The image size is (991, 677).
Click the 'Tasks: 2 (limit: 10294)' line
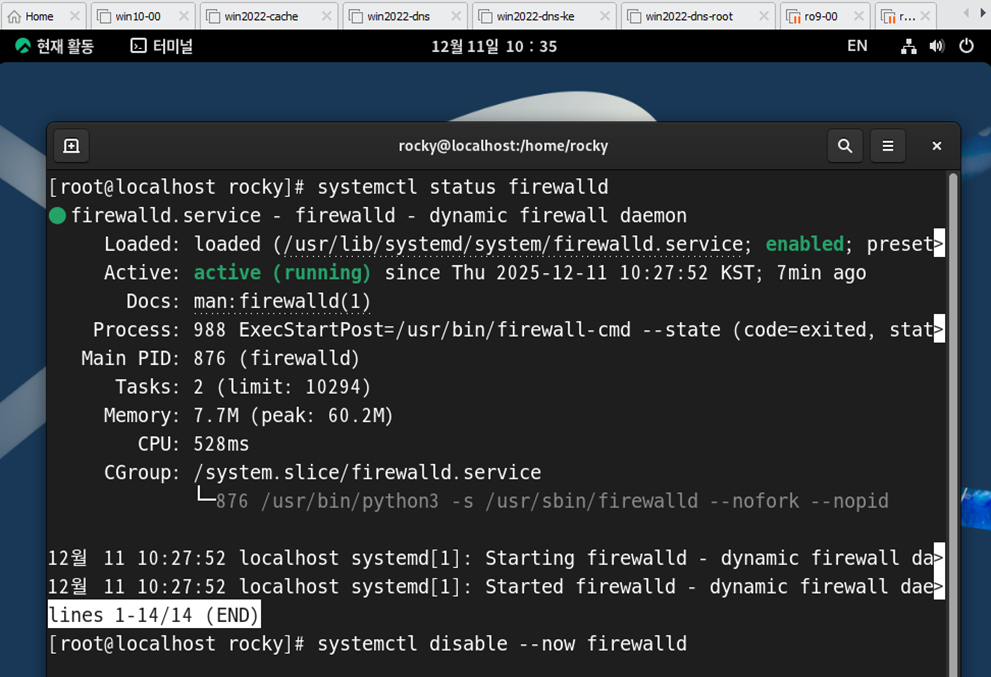click(243, 387)
